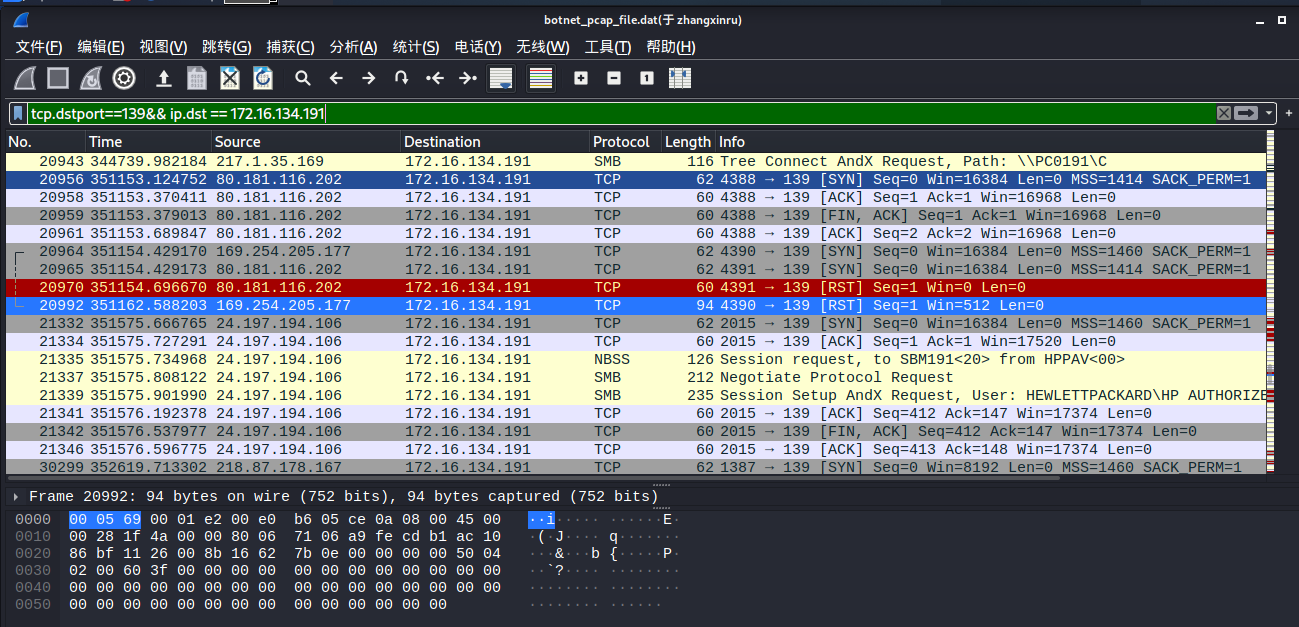Select packet 21339 Session Setup AndX

coord(635,395)
